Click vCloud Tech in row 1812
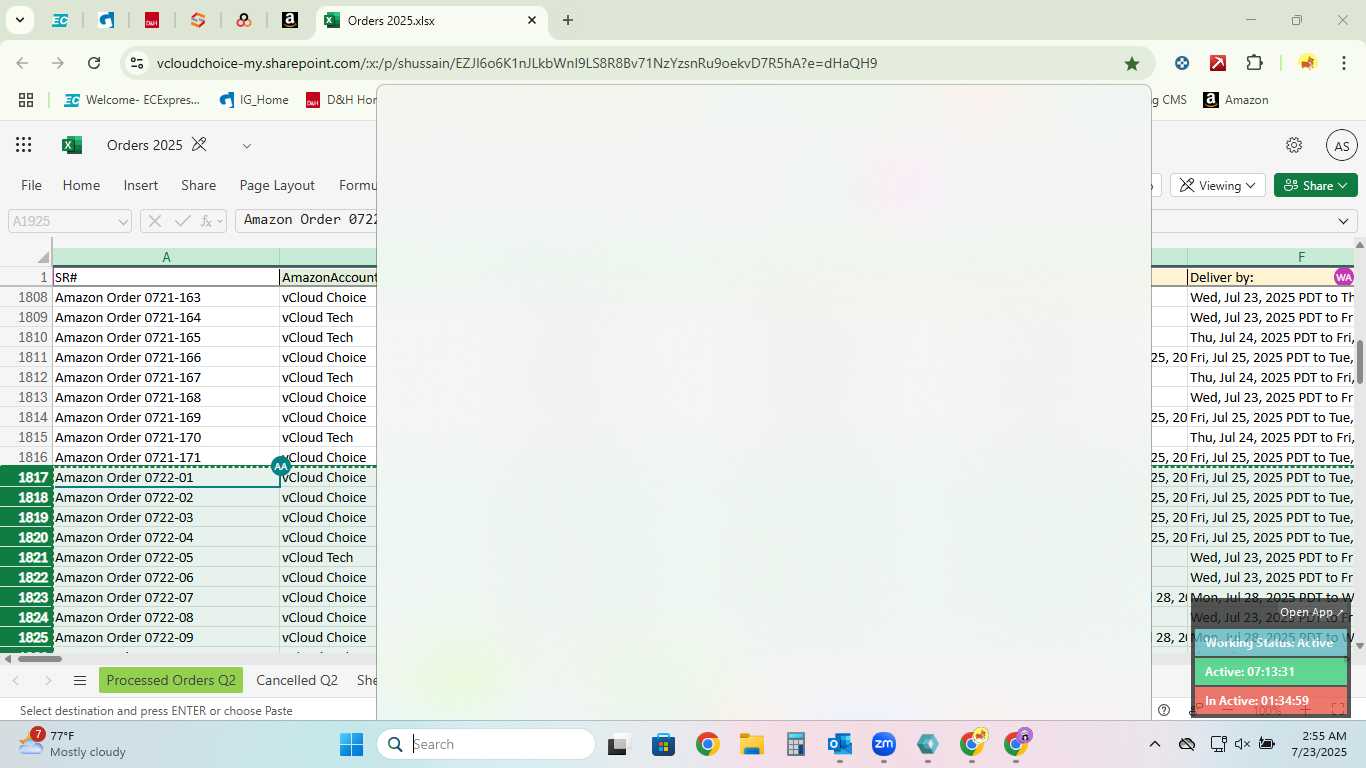 coord(327,377)
